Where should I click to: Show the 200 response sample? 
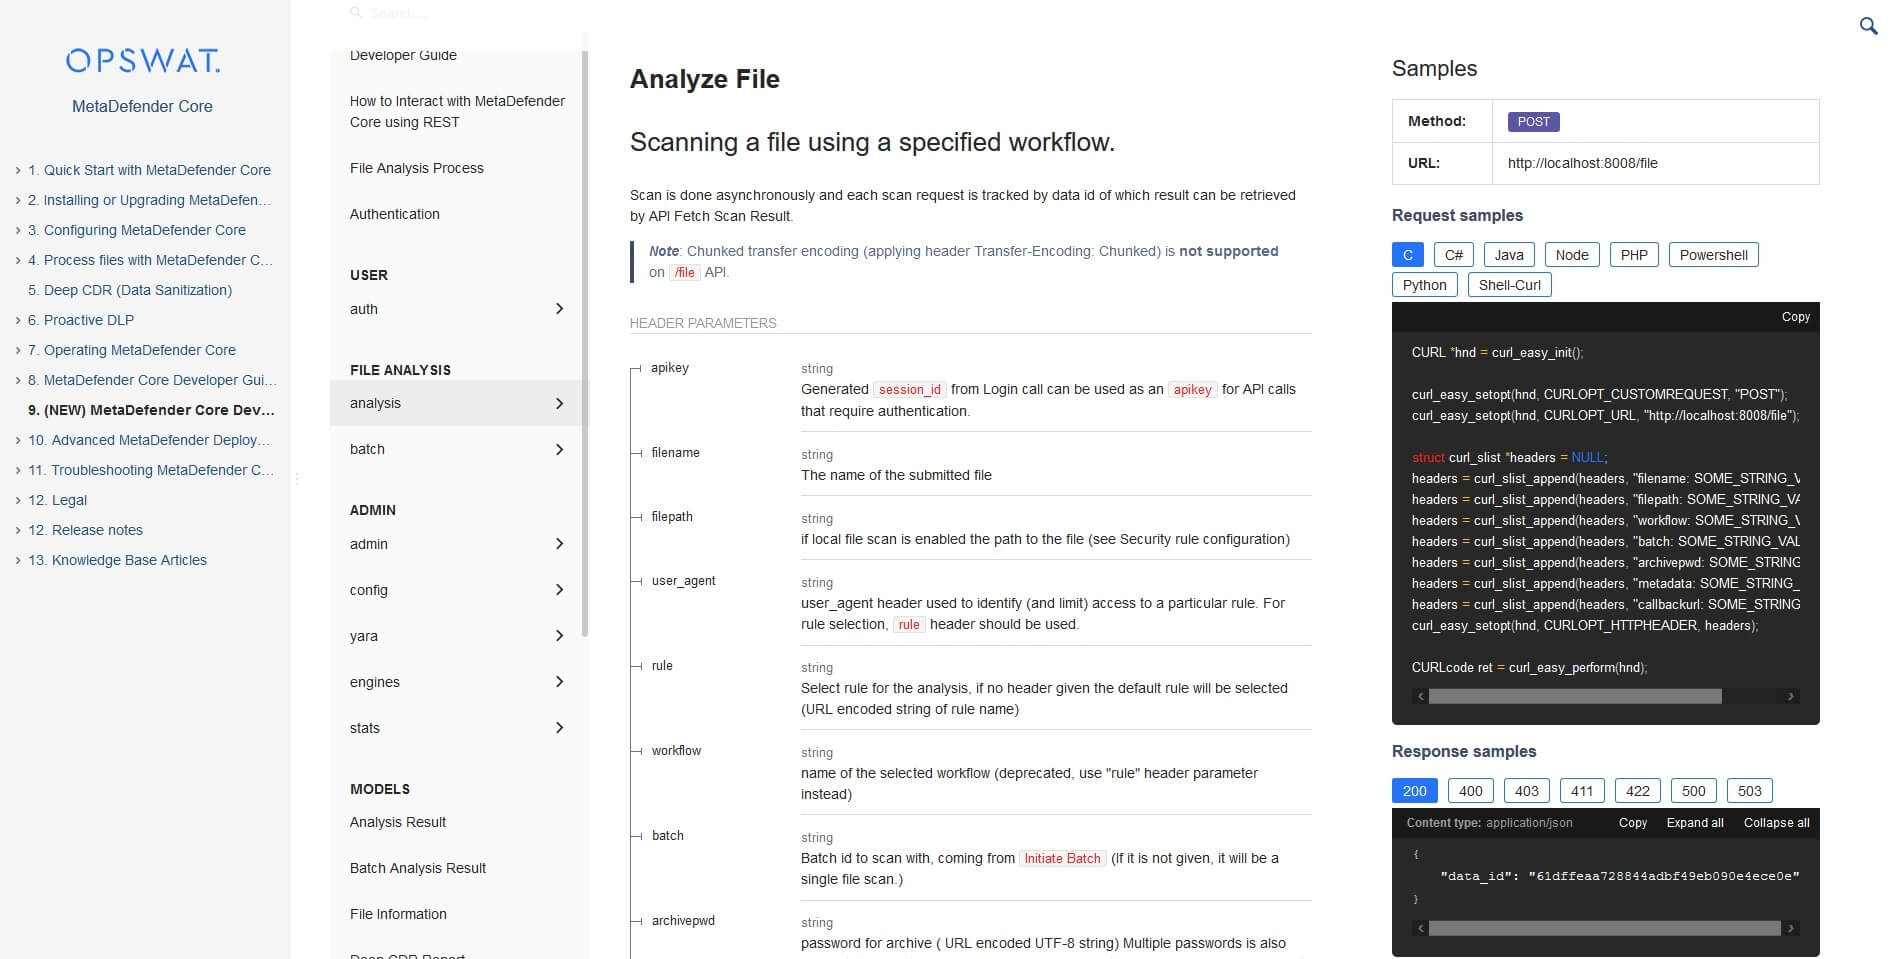(1414, 791)
